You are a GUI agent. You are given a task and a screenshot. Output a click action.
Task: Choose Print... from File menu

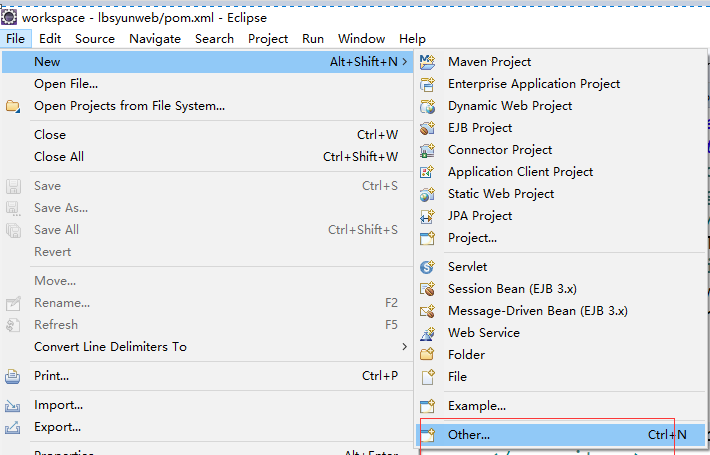pyautogui.click(x=207, y=376)
